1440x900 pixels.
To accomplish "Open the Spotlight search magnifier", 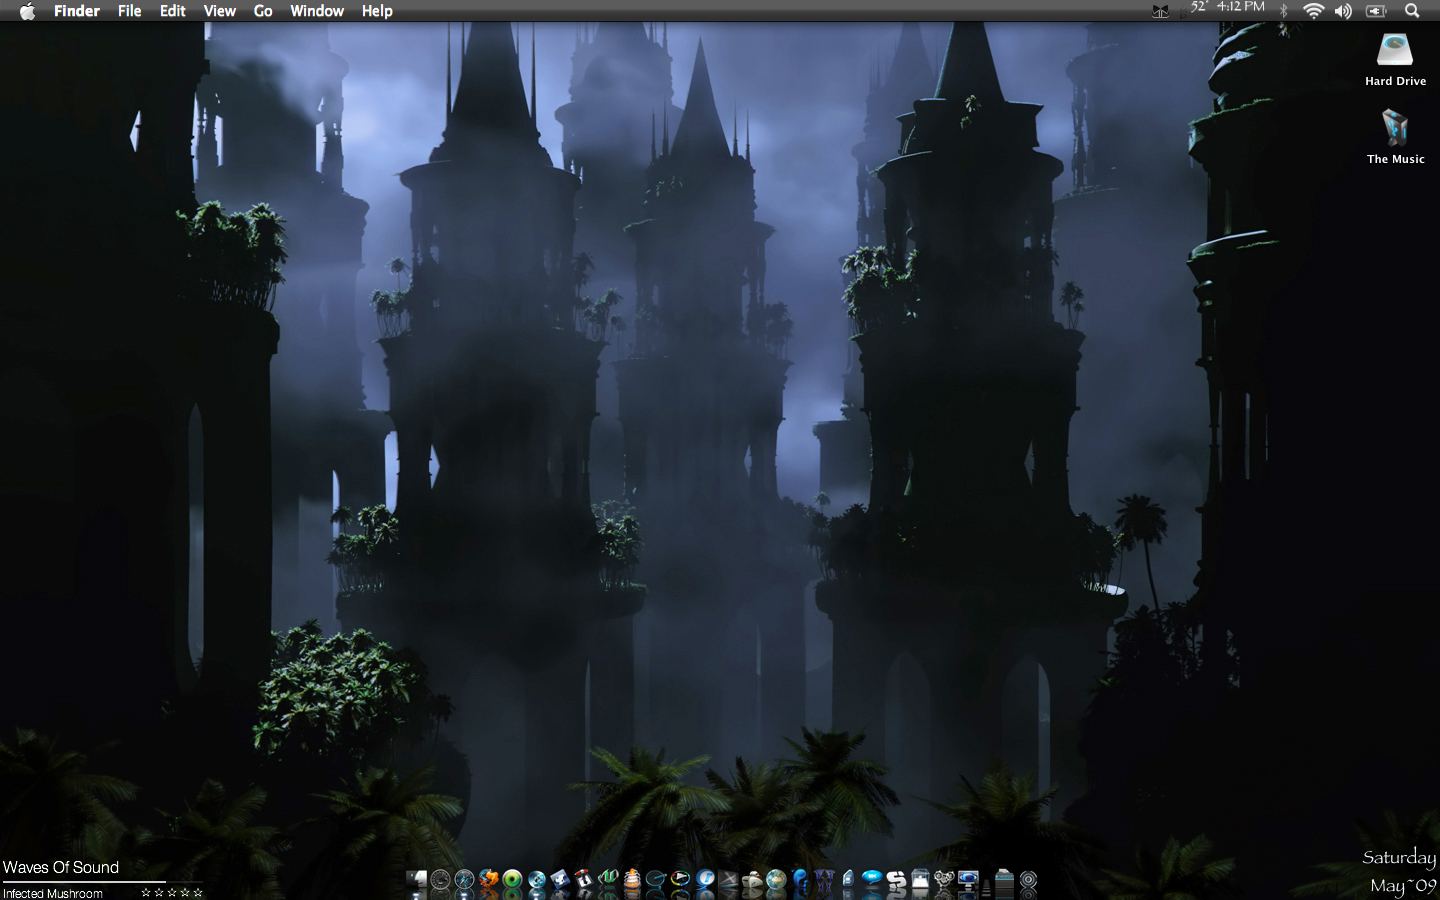I will (x=1412, y=11).
